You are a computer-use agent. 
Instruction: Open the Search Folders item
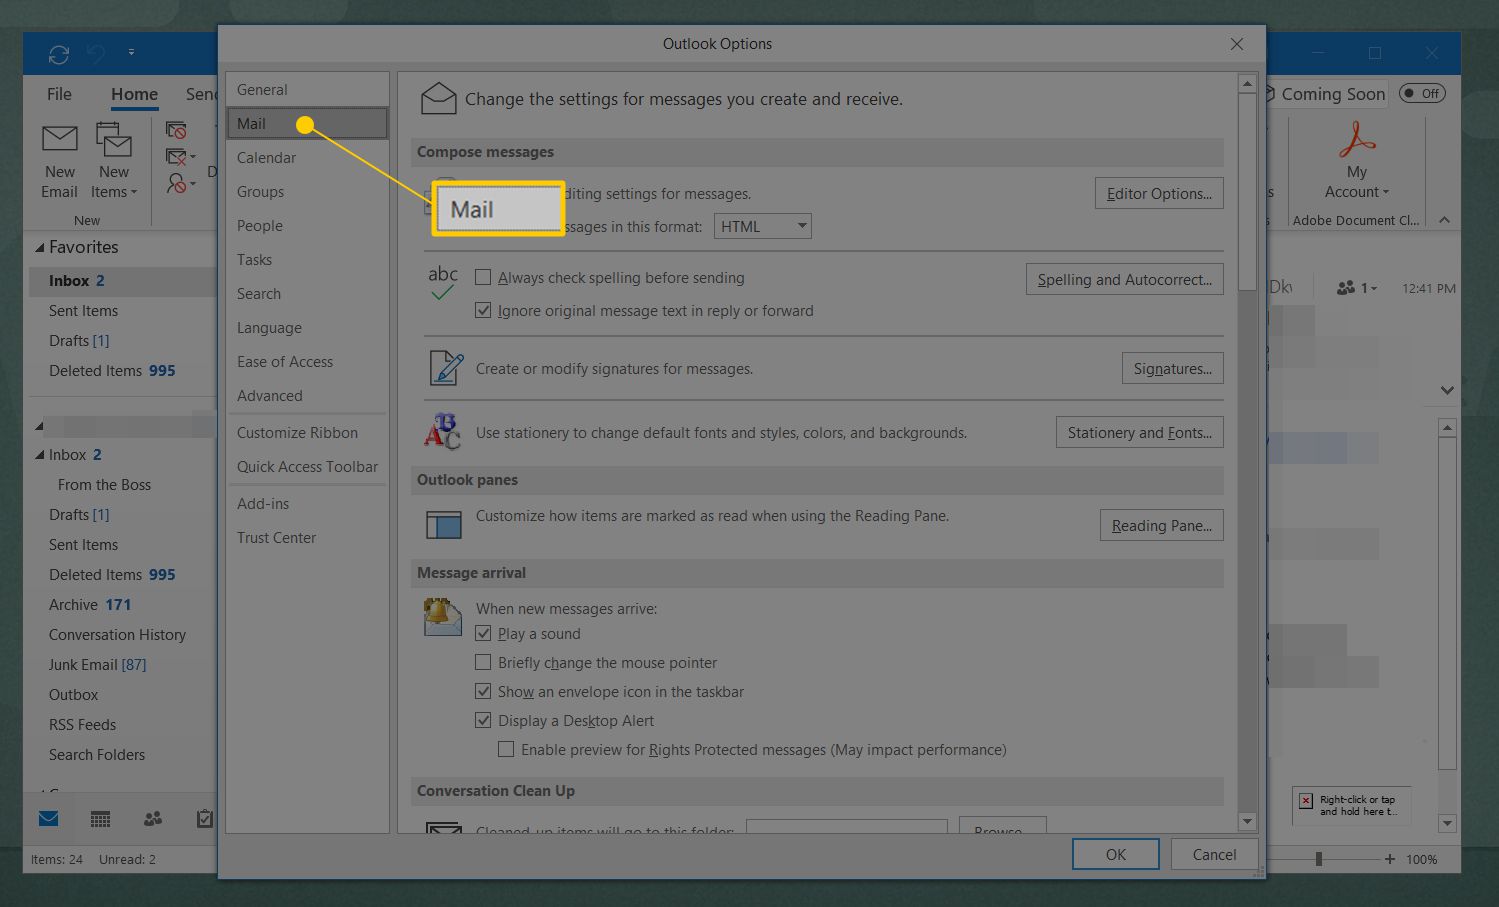97,754
